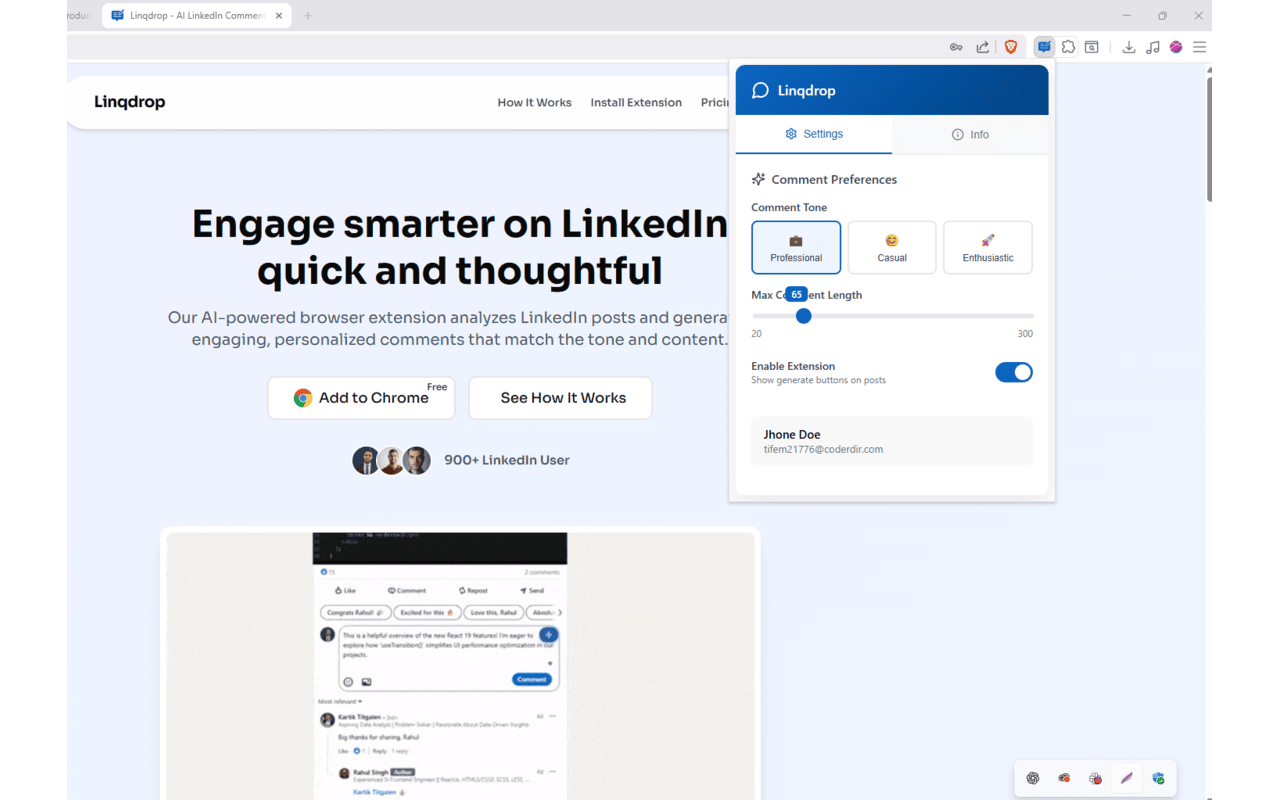1280x800 pixels.
Task: Close the Linqdrop browser tab
Action: click(279, 16)
